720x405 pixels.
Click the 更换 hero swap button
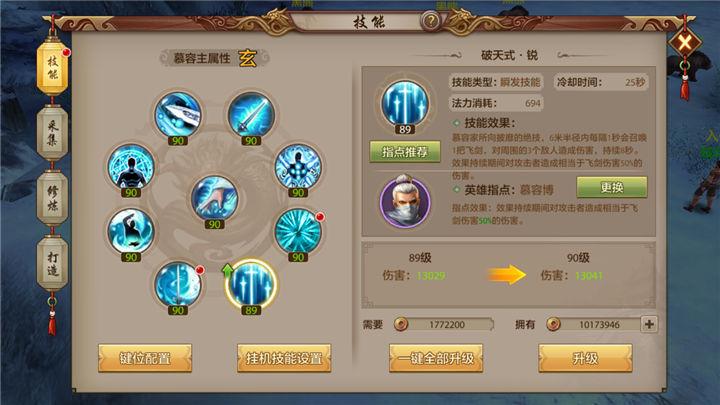tap(612, 187)
